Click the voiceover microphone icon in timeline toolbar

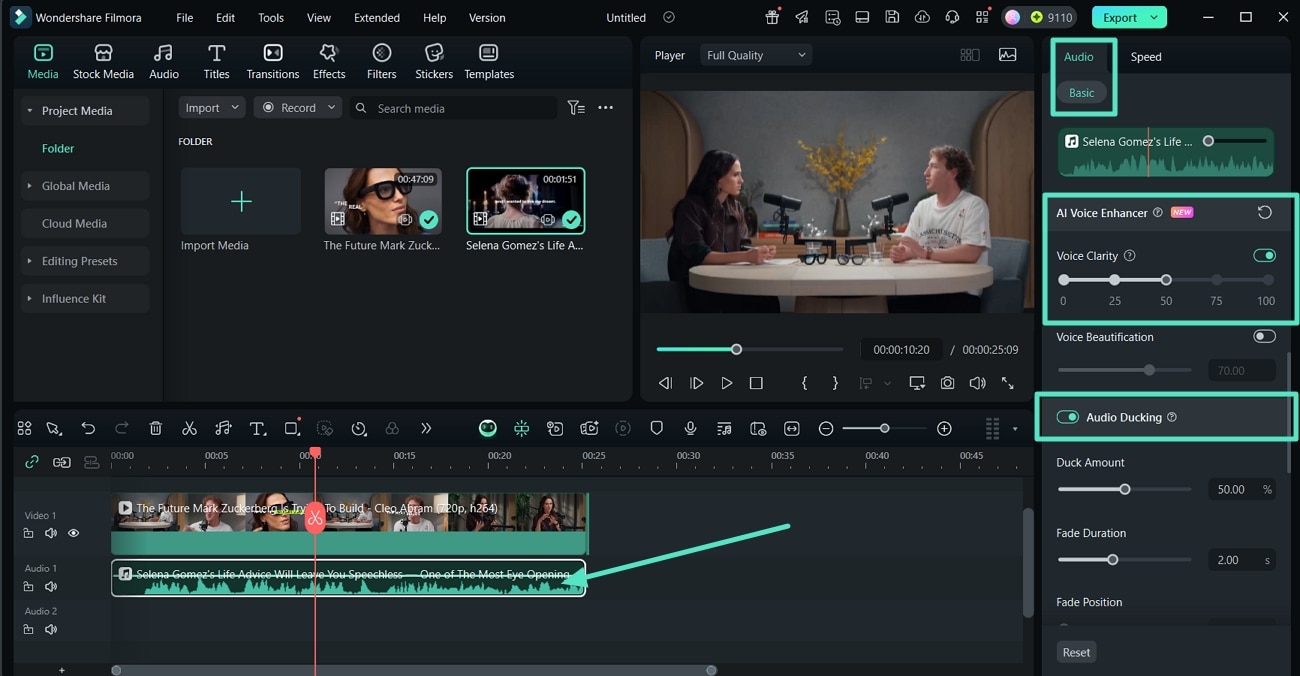(x=690, y=428)
